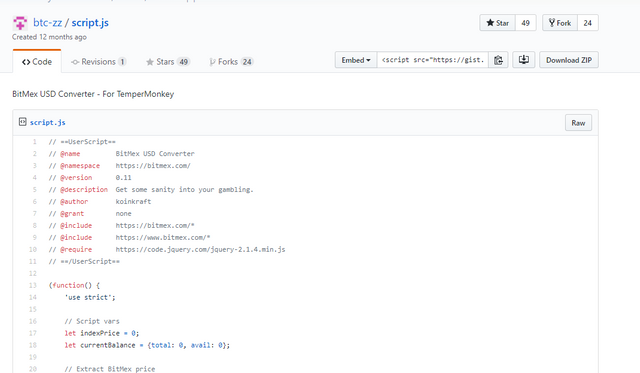View the Forks tab
This screenshot has height=373, width=640.
[231, 62]
